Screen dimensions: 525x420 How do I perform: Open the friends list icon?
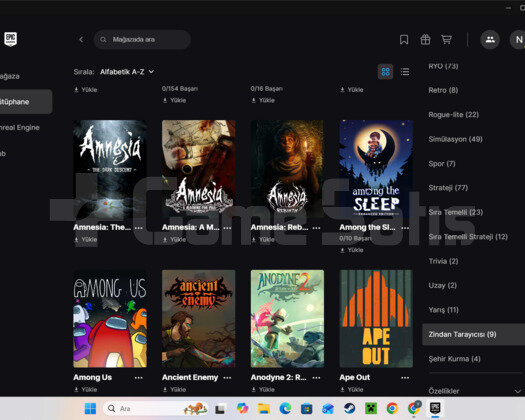coord(490,40)
